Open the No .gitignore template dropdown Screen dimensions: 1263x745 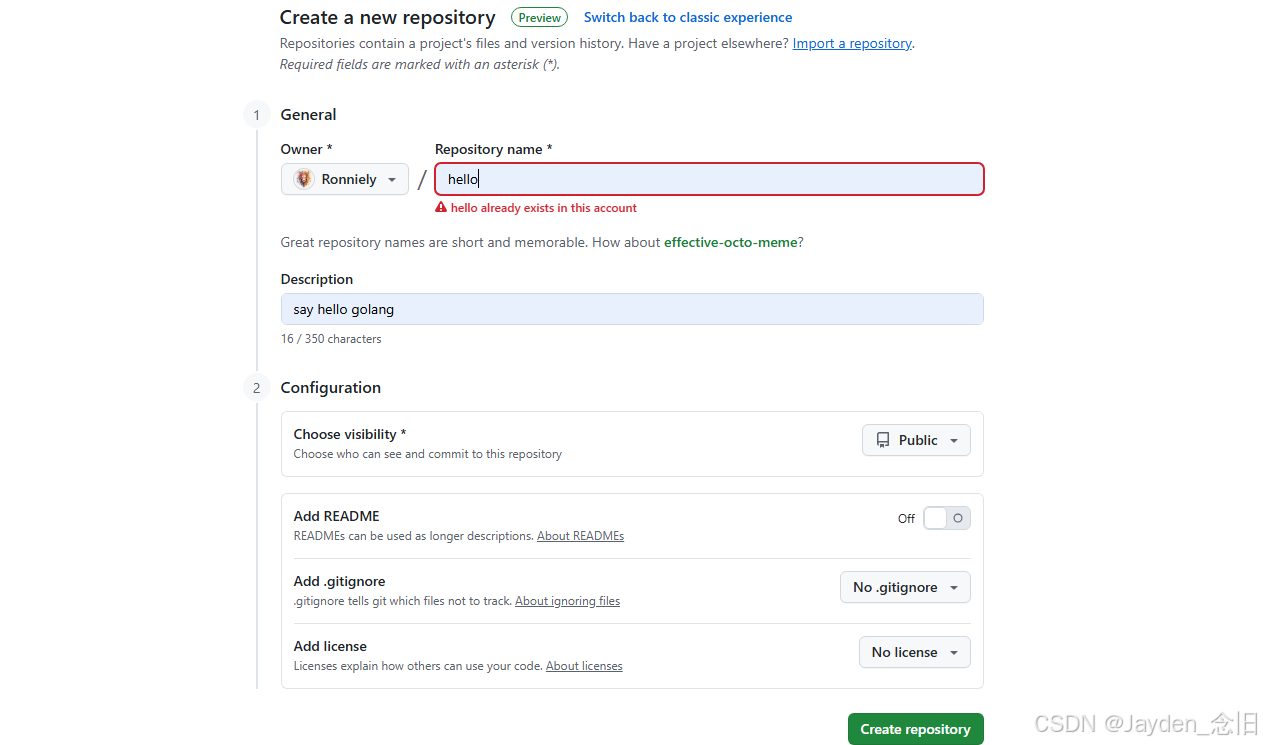point(905,587)
